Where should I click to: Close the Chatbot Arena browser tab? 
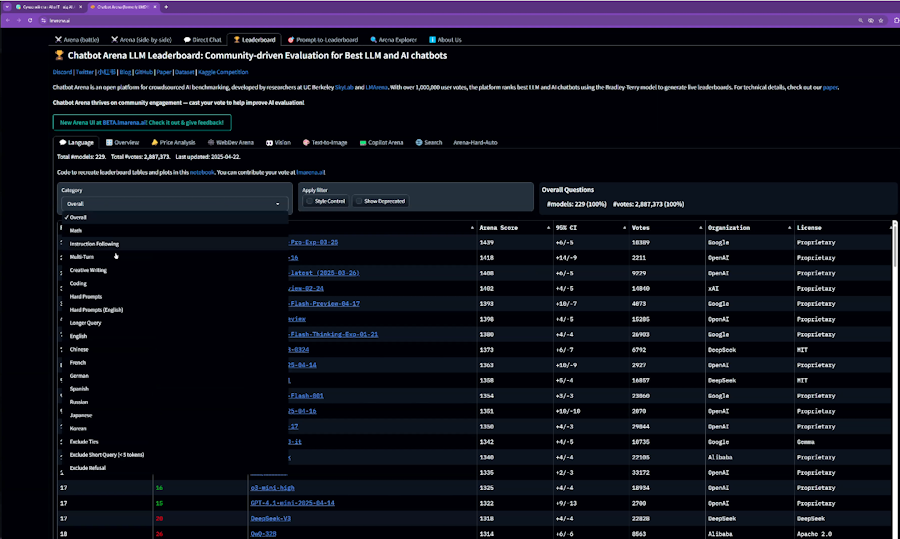(154, 7)
